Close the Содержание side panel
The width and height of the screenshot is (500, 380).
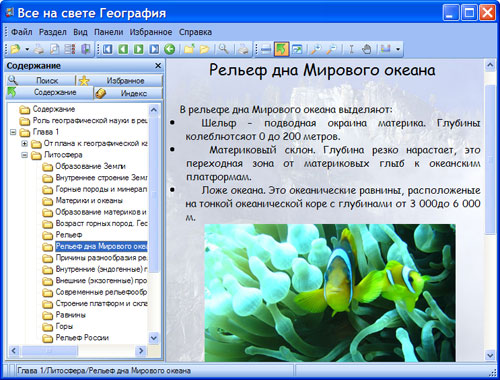click(158, 66)
